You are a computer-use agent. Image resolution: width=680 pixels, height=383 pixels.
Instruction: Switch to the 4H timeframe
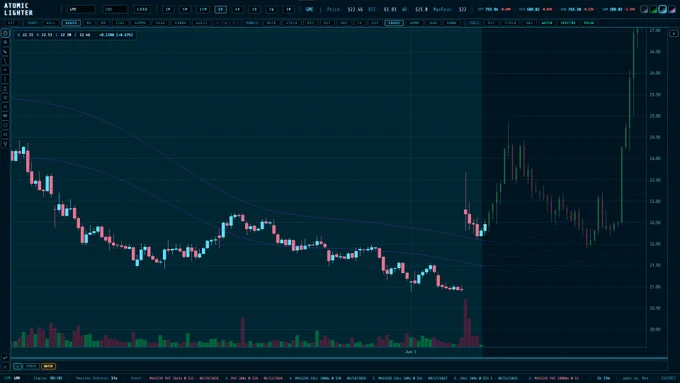pos(237,9)
